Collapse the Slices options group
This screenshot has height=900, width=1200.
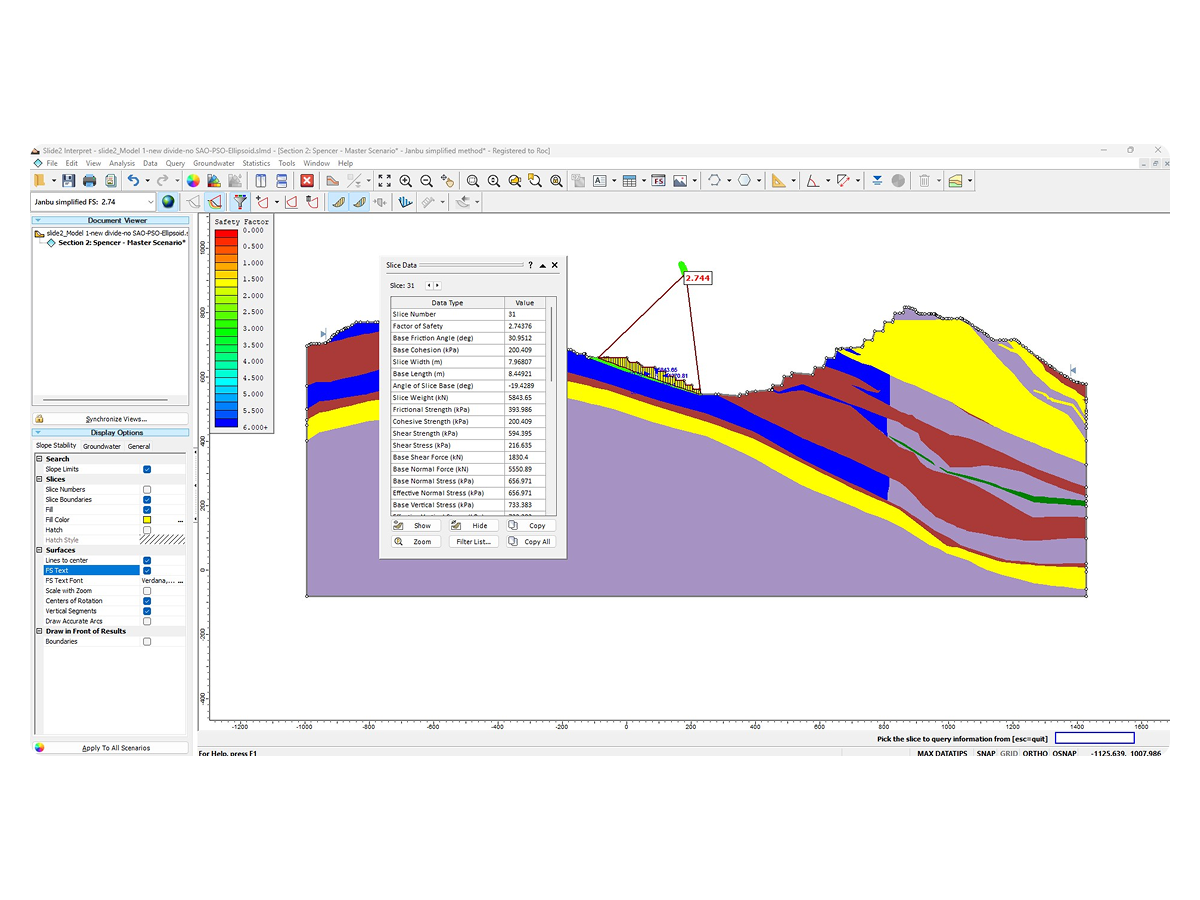39,479
